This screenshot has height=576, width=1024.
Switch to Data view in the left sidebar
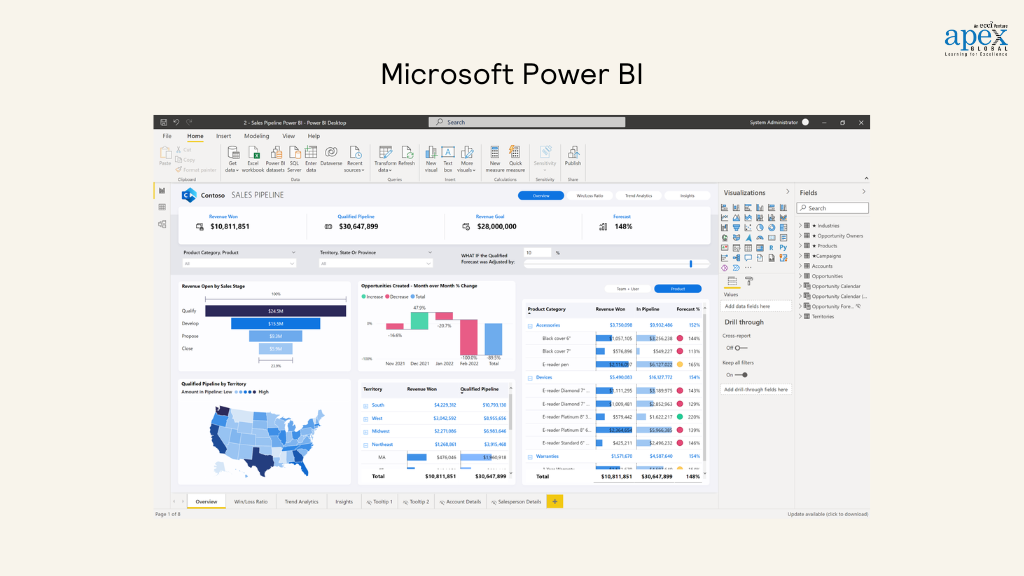(x=162, y=207)
